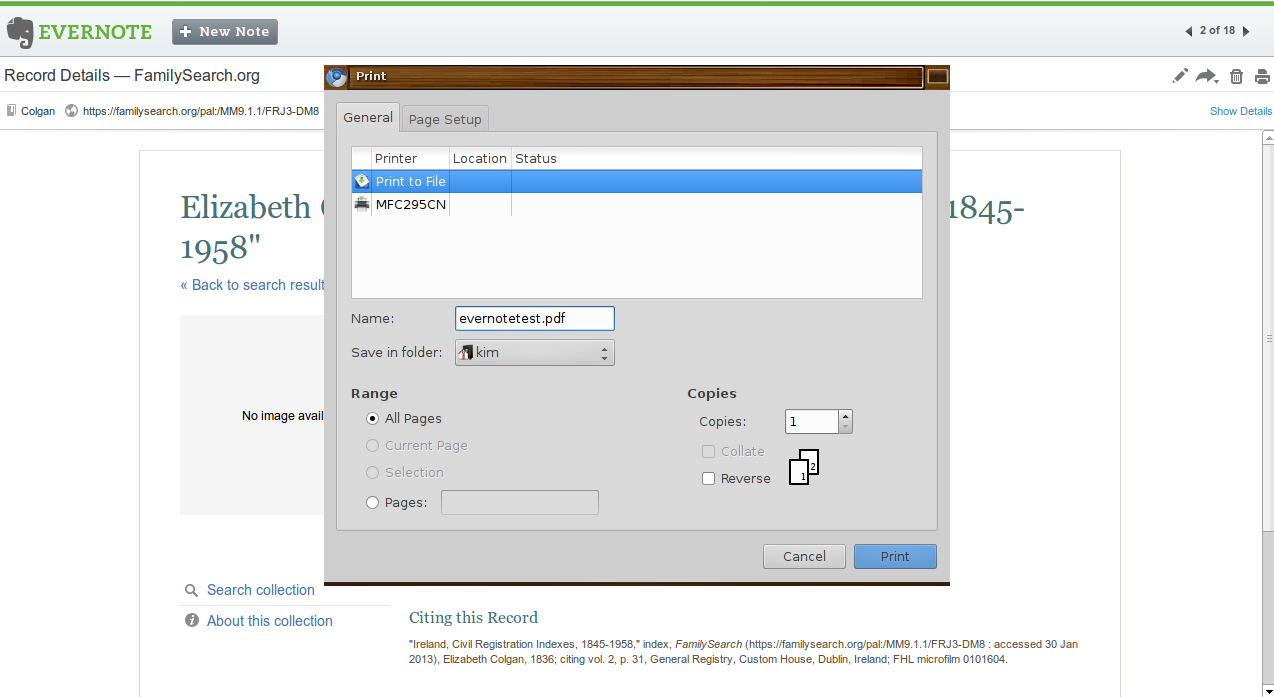Viewport: 1274px width, 697px height.
Task: Click the Citing this Record heading
Action: 473,618
